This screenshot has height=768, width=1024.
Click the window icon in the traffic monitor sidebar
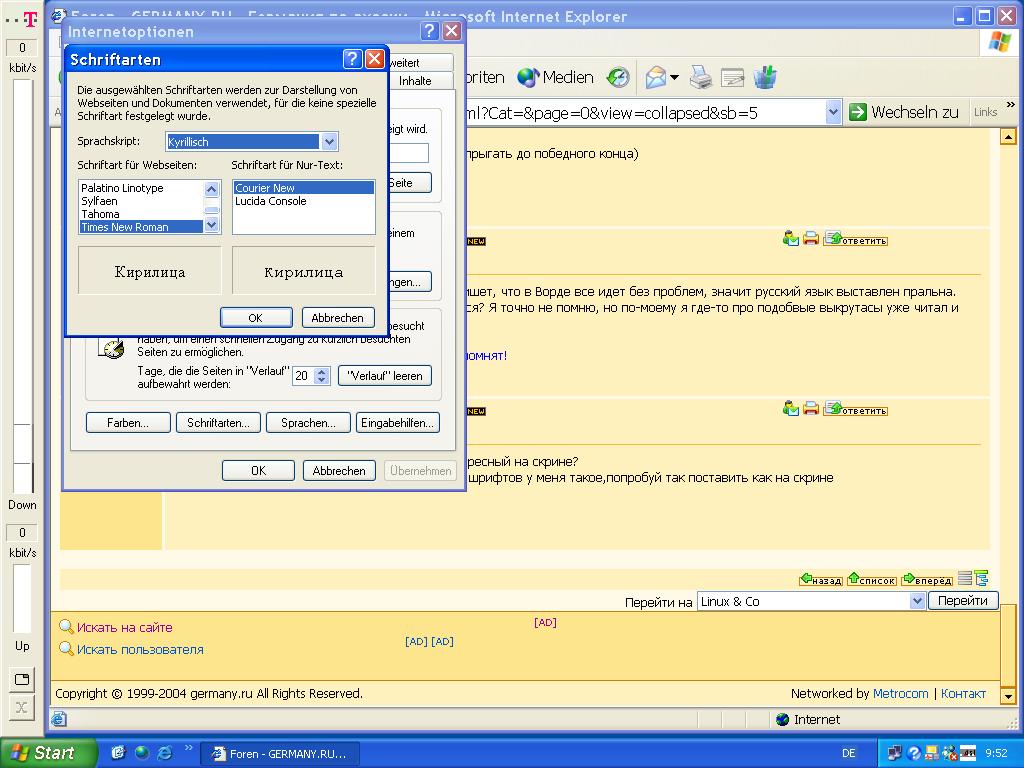(x=22, y=679)
